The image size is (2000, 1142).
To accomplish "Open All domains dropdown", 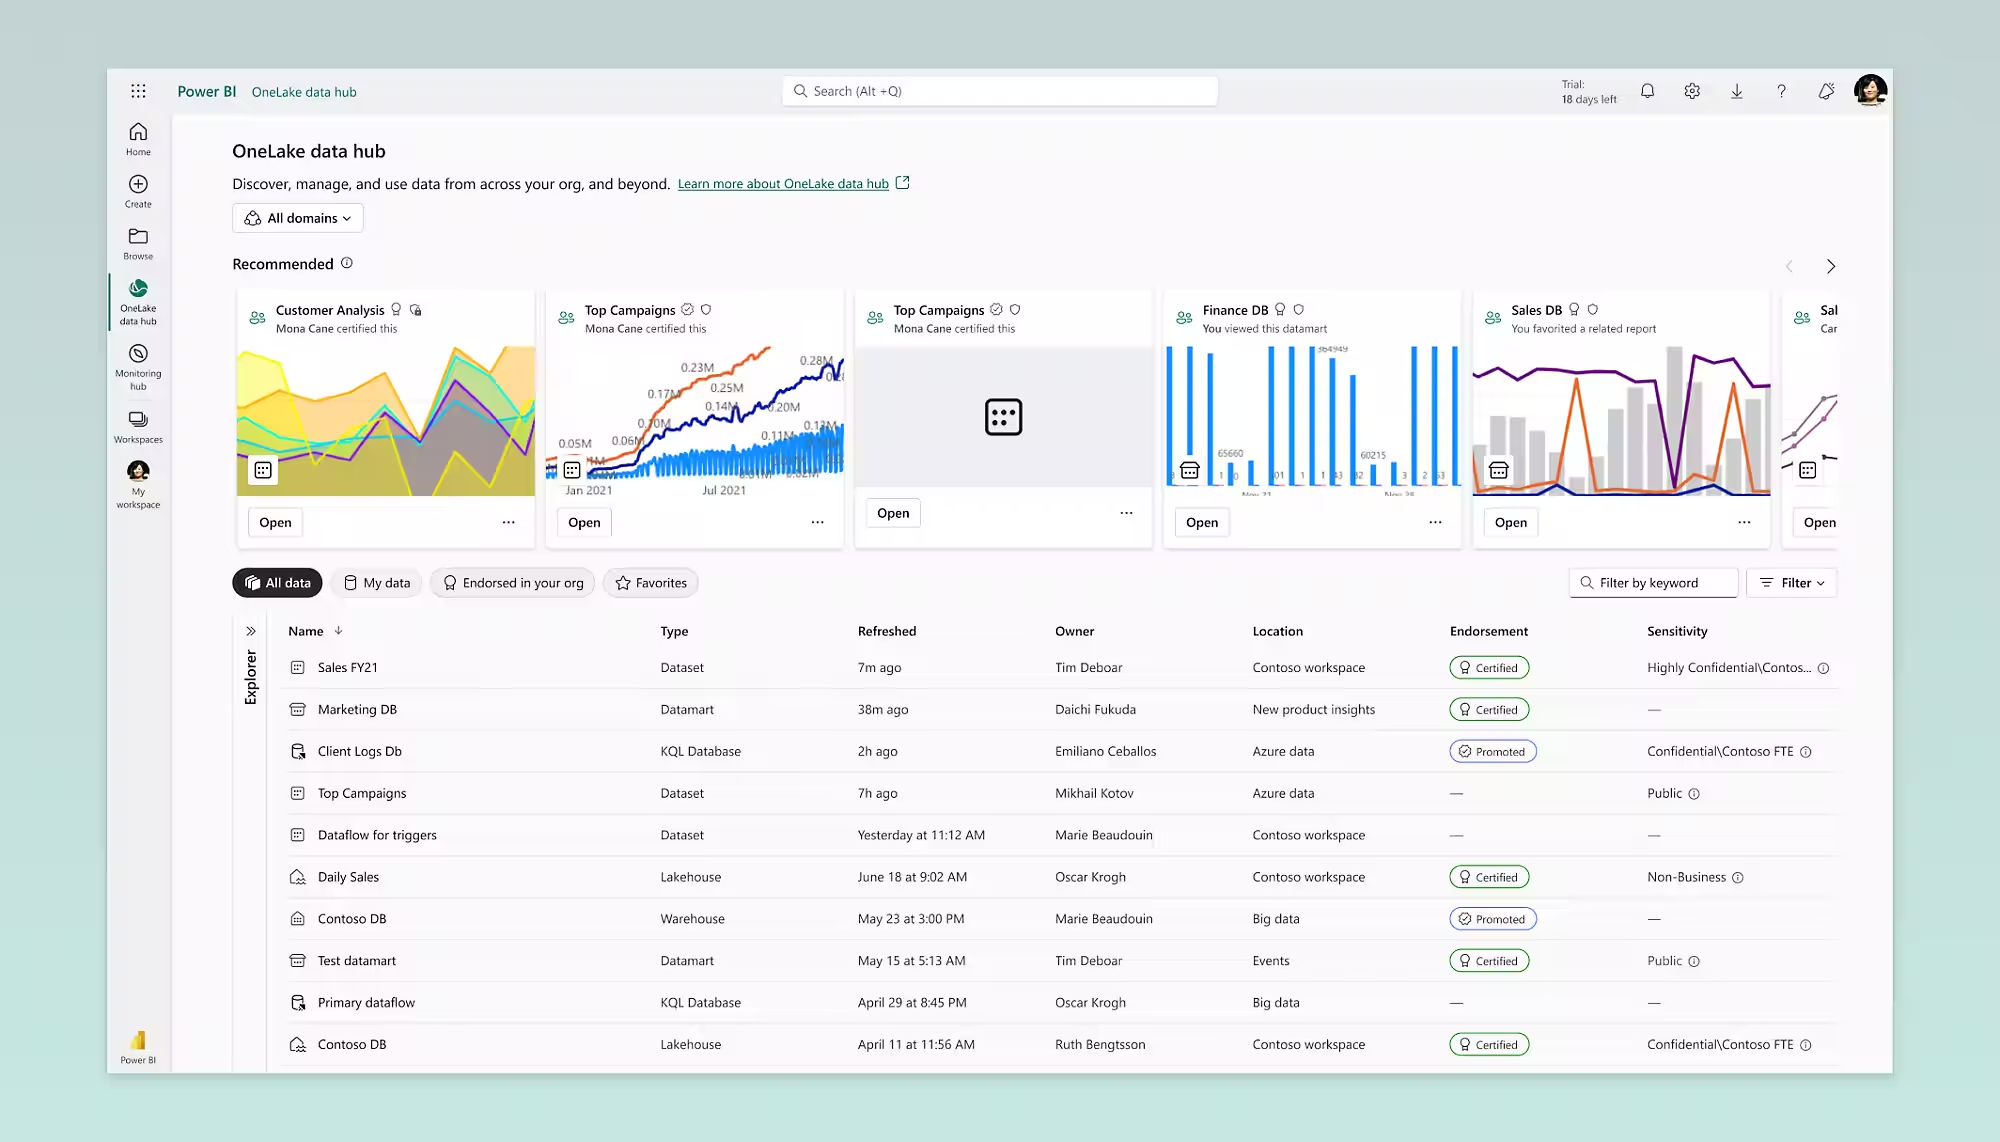I will click(x=298, y=218).
